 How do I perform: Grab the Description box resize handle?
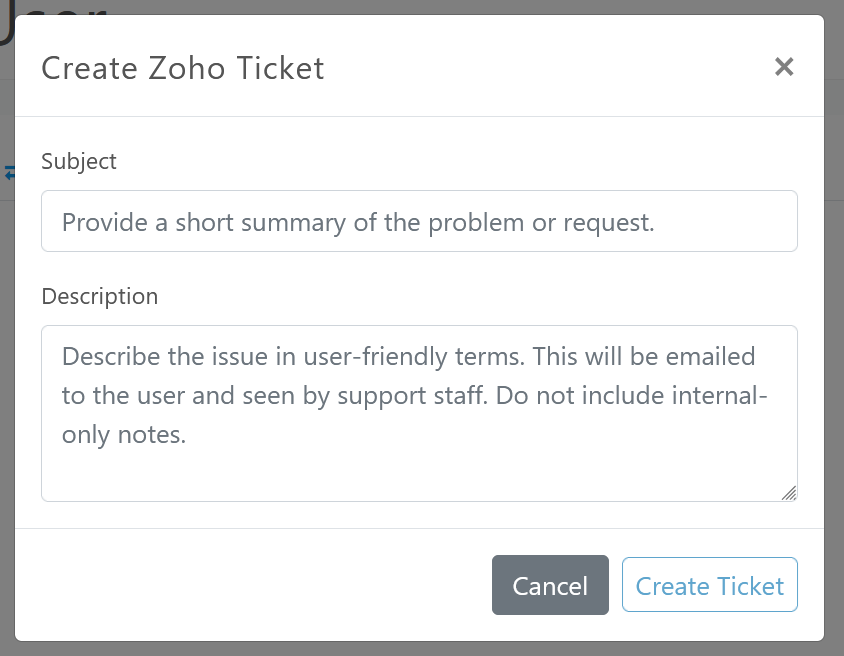pyautogui.click(x=789, y=492)
